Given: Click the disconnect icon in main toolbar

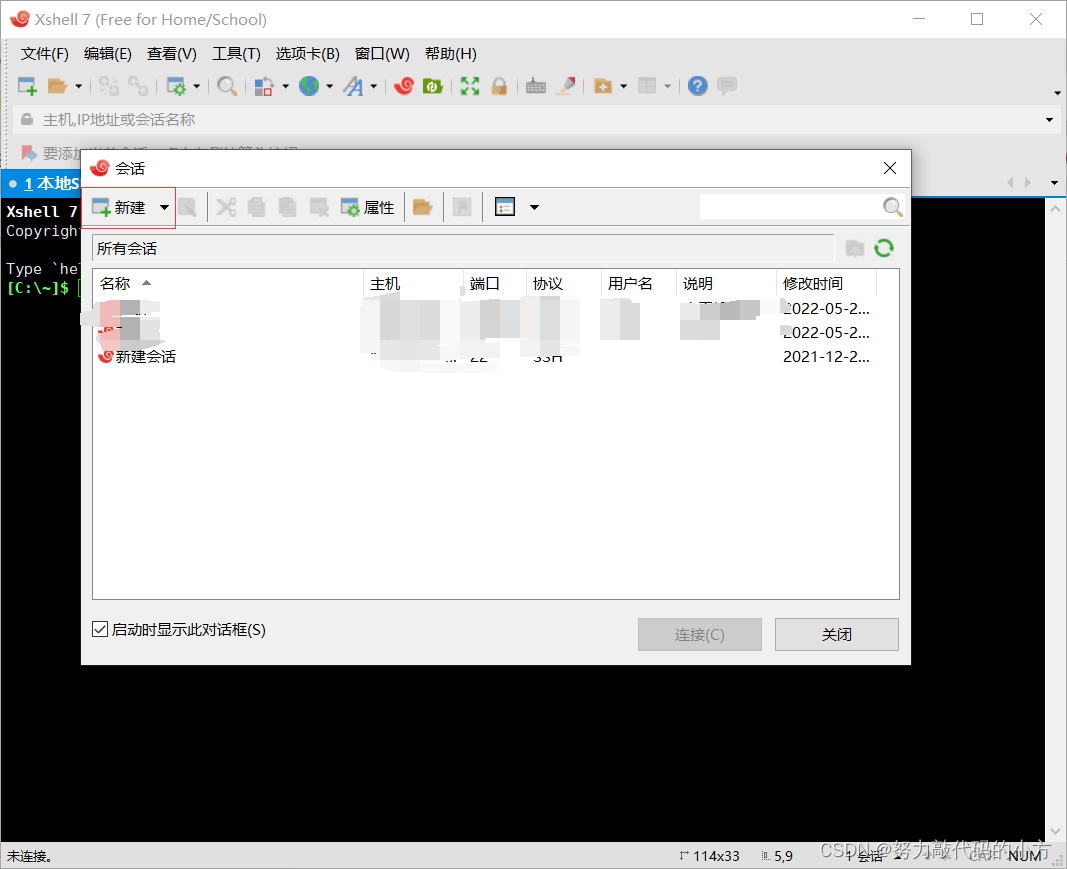Looking at the screenshot, I should coord(109,86).
